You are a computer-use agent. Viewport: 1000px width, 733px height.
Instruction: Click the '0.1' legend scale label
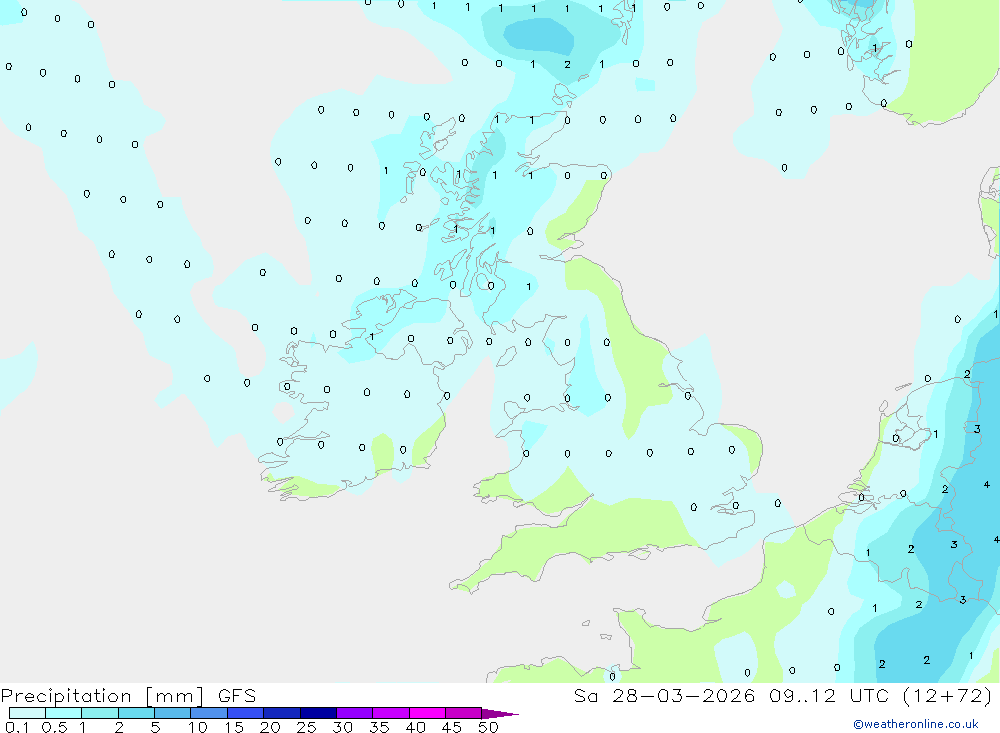click(x=17, y=727)
